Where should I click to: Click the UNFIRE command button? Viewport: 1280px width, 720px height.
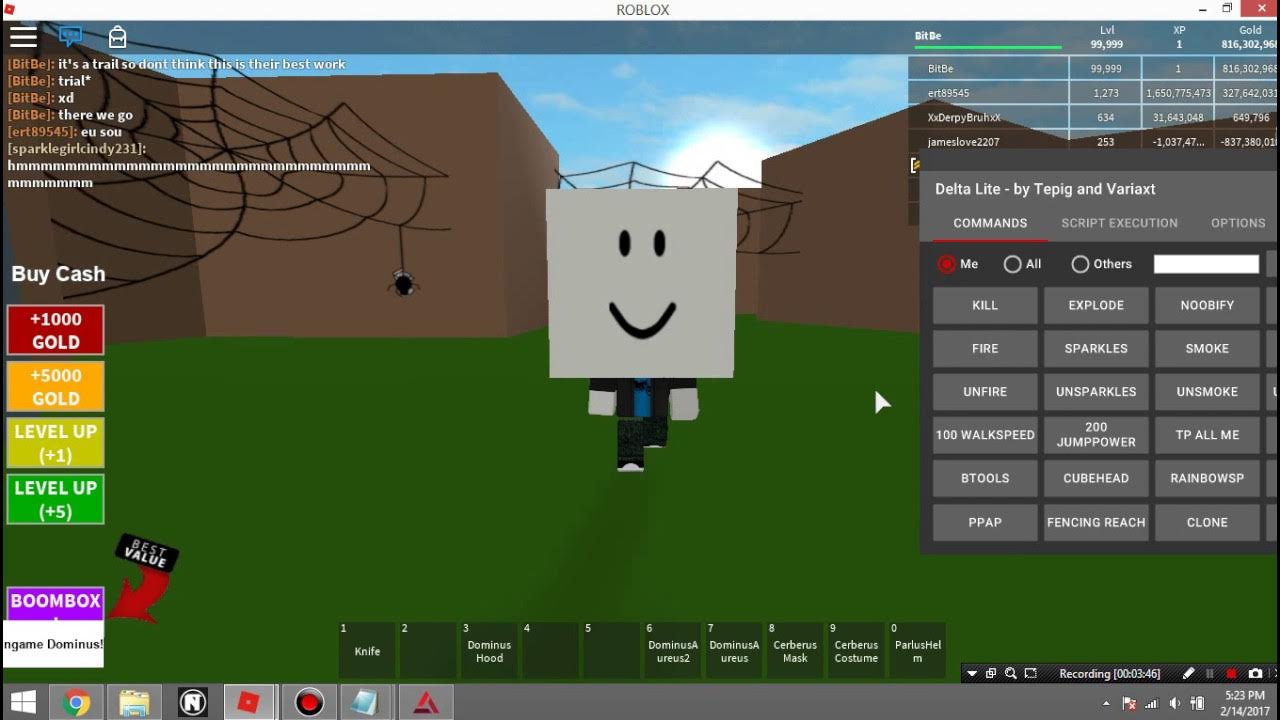(985, 392)
